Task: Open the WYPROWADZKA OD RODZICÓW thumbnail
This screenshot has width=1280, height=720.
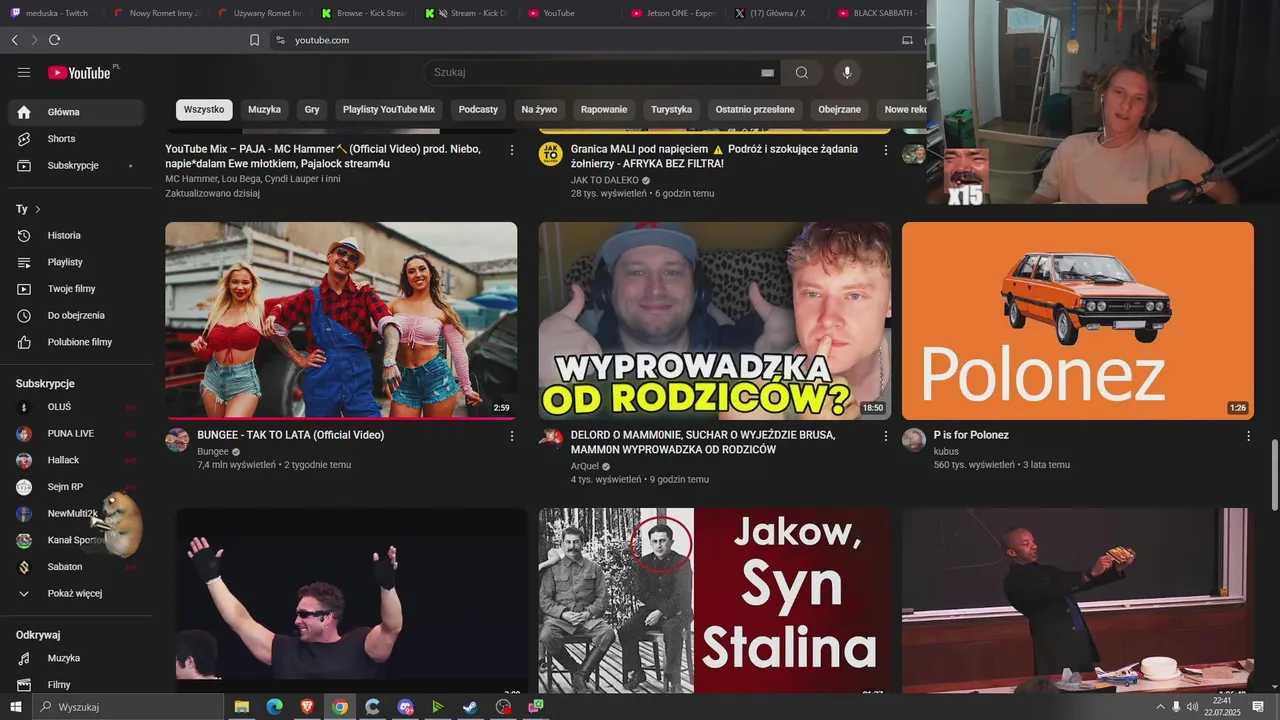Action: click(x=715, y=321)
